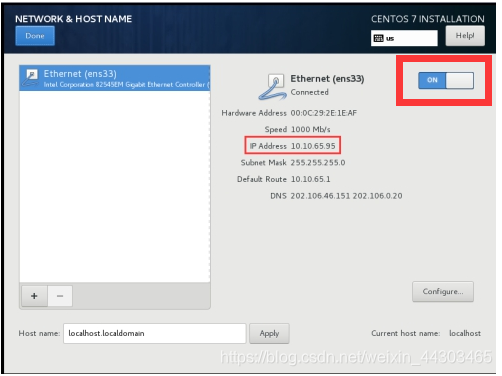Click the CENTOS 7 INSTALLATION heading

428,19
